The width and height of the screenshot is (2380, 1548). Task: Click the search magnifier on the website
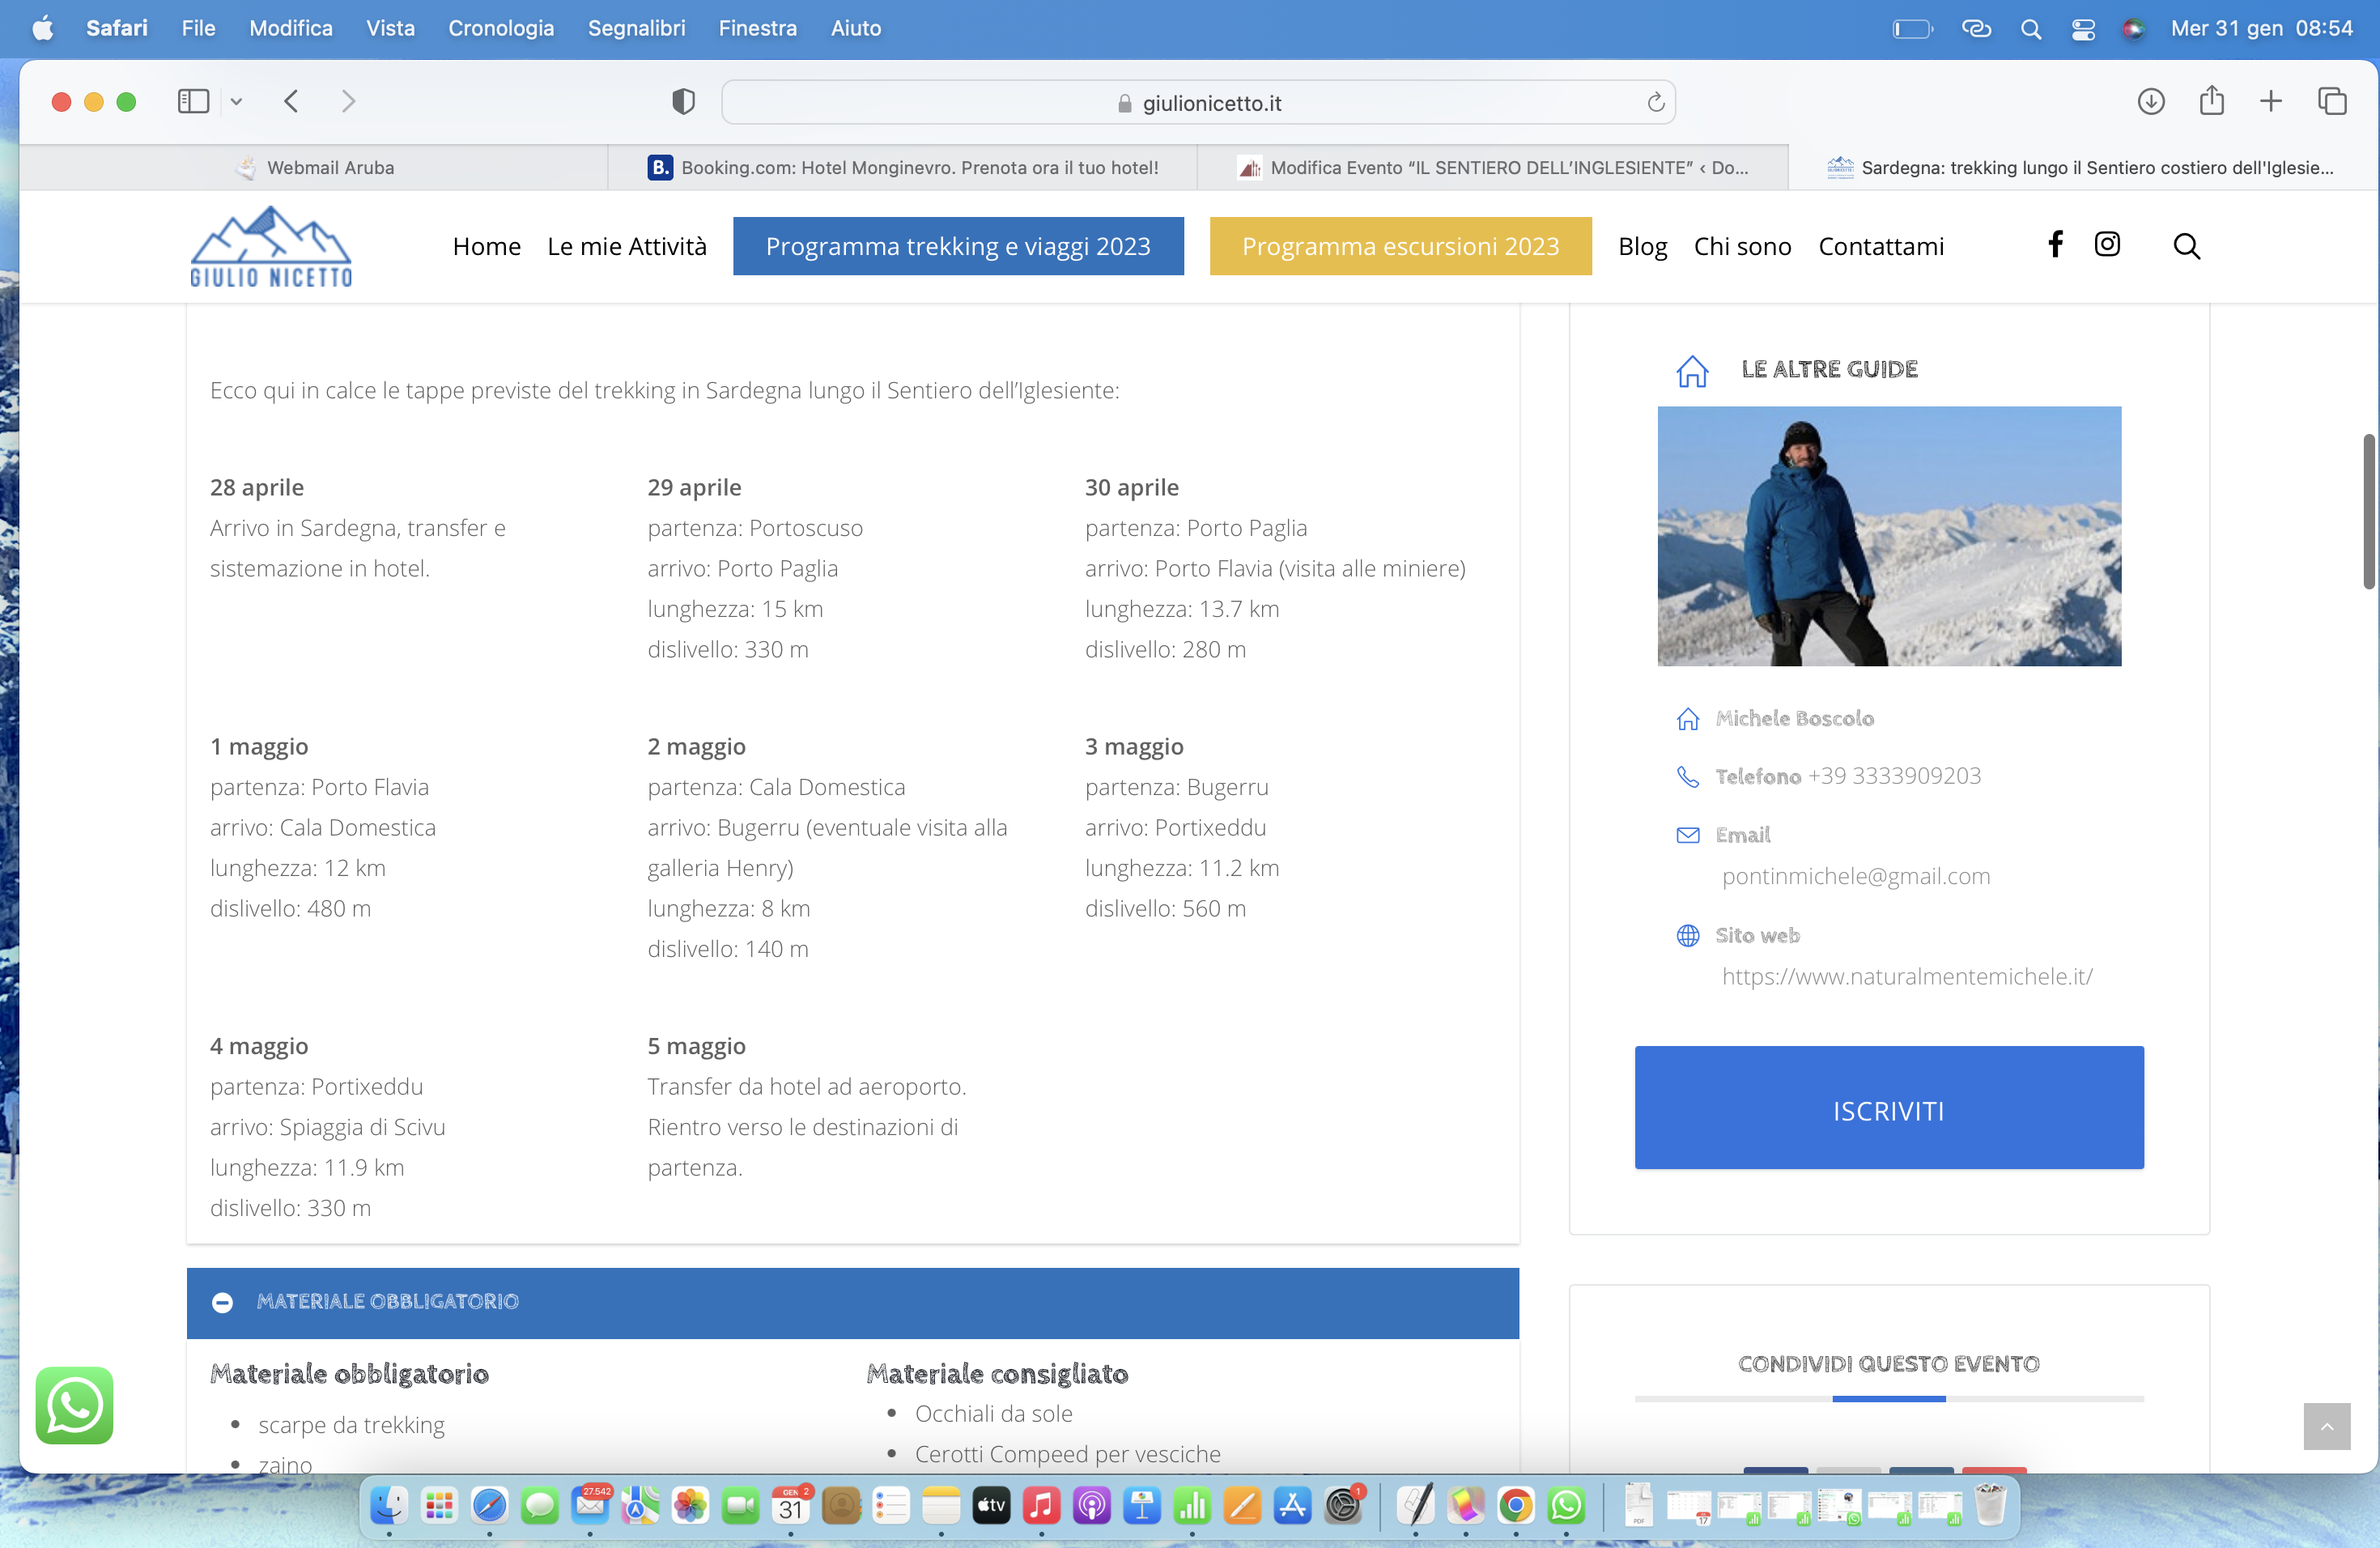tap(2186, 246)
